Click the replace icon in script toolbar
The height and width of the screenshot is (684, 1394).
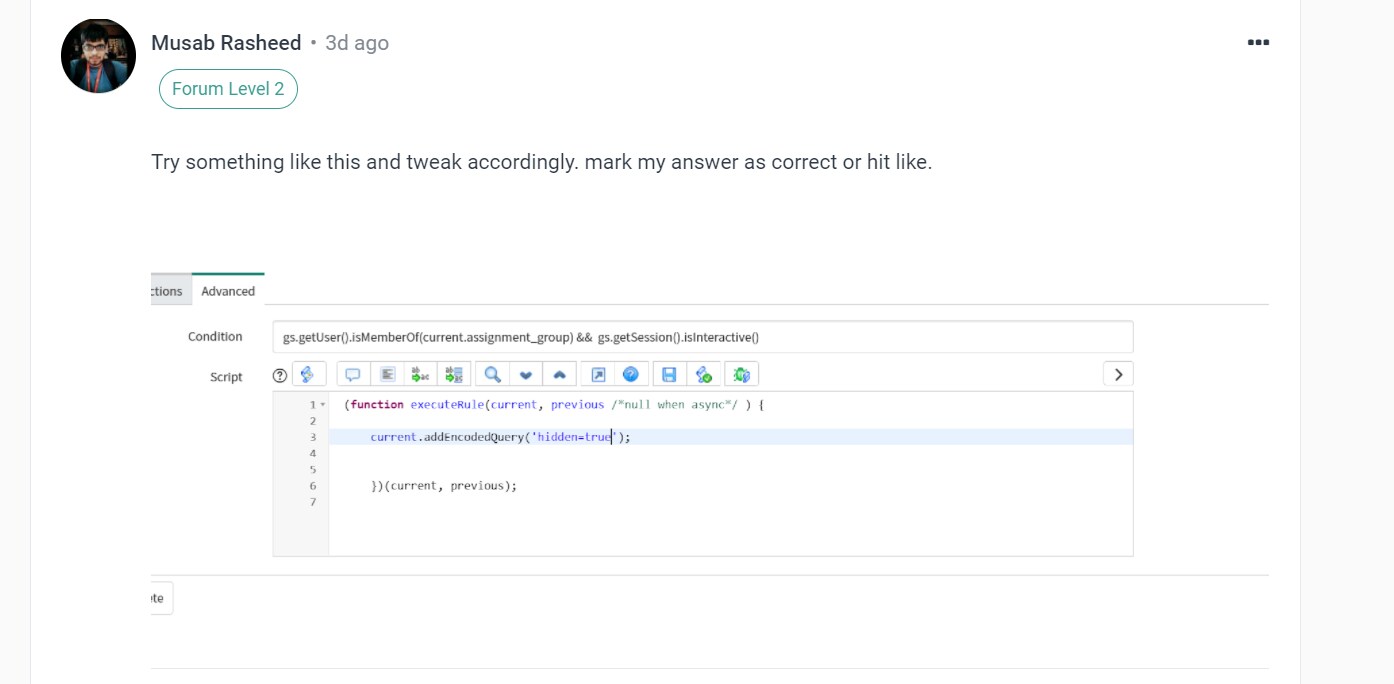coord(421,374)
